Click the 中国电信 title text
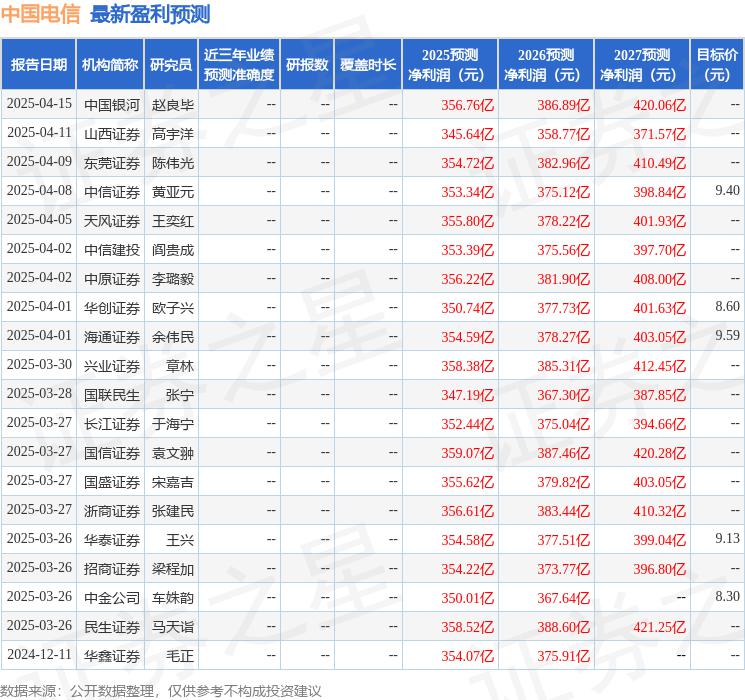 pos(40,14)
